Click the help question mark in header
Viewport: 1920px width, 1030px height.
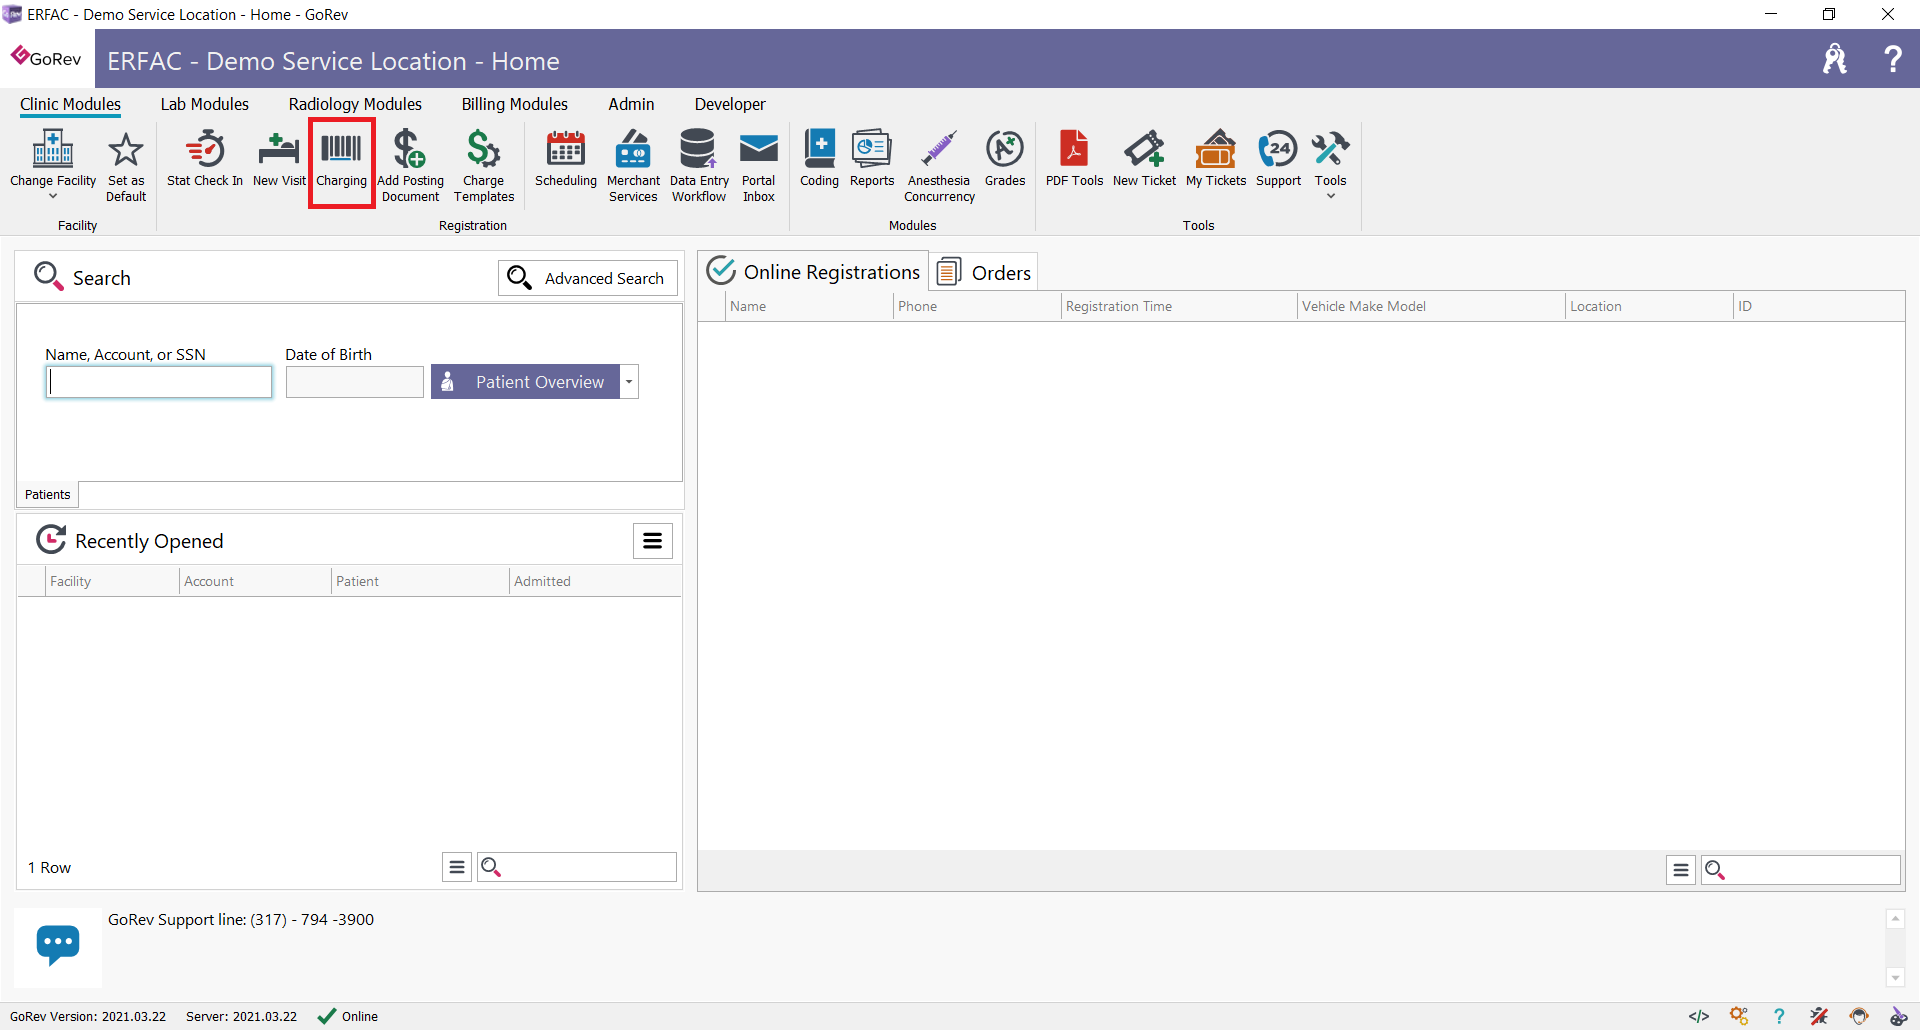[x=1892, y=59]
